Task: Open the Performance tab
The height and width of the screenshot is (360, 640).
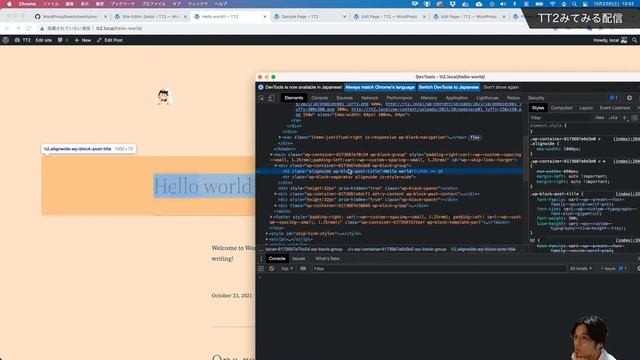Action: pyautogui.click(x=399, y=98)
